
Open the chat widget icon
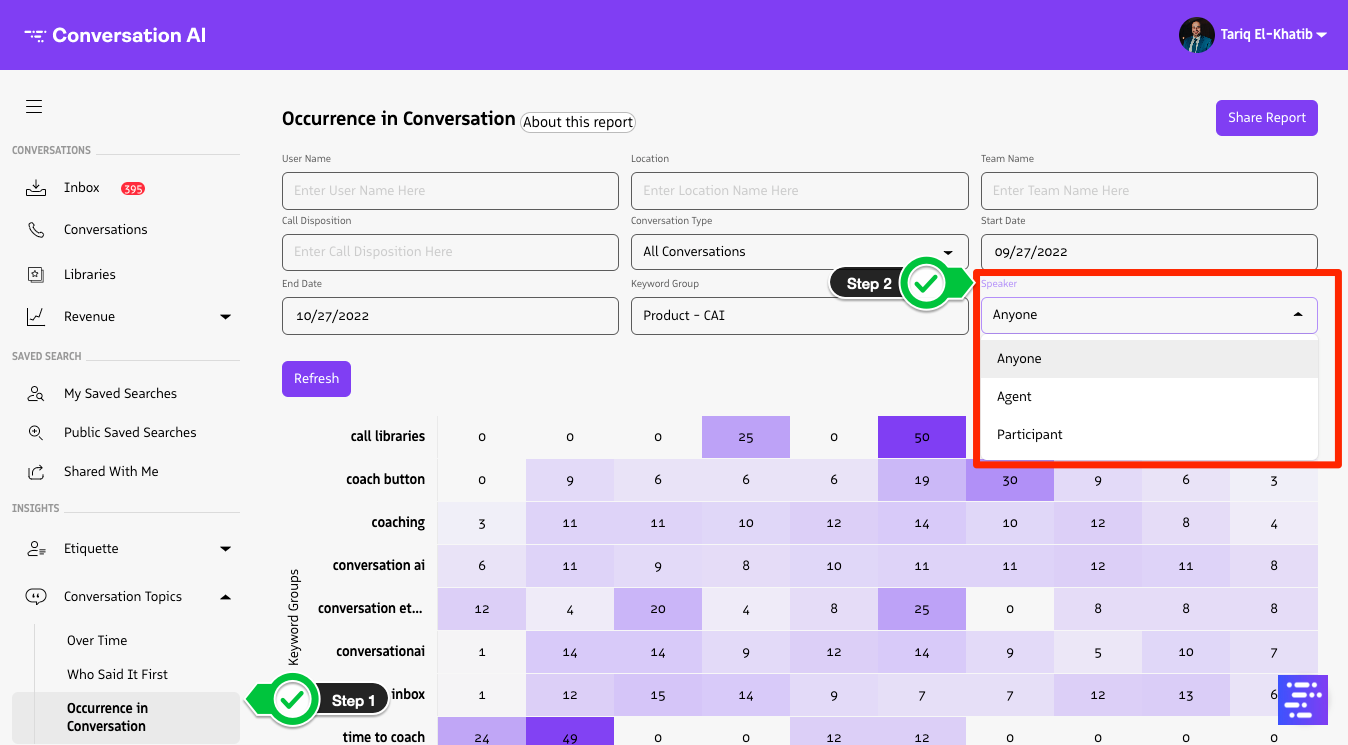1302,699
